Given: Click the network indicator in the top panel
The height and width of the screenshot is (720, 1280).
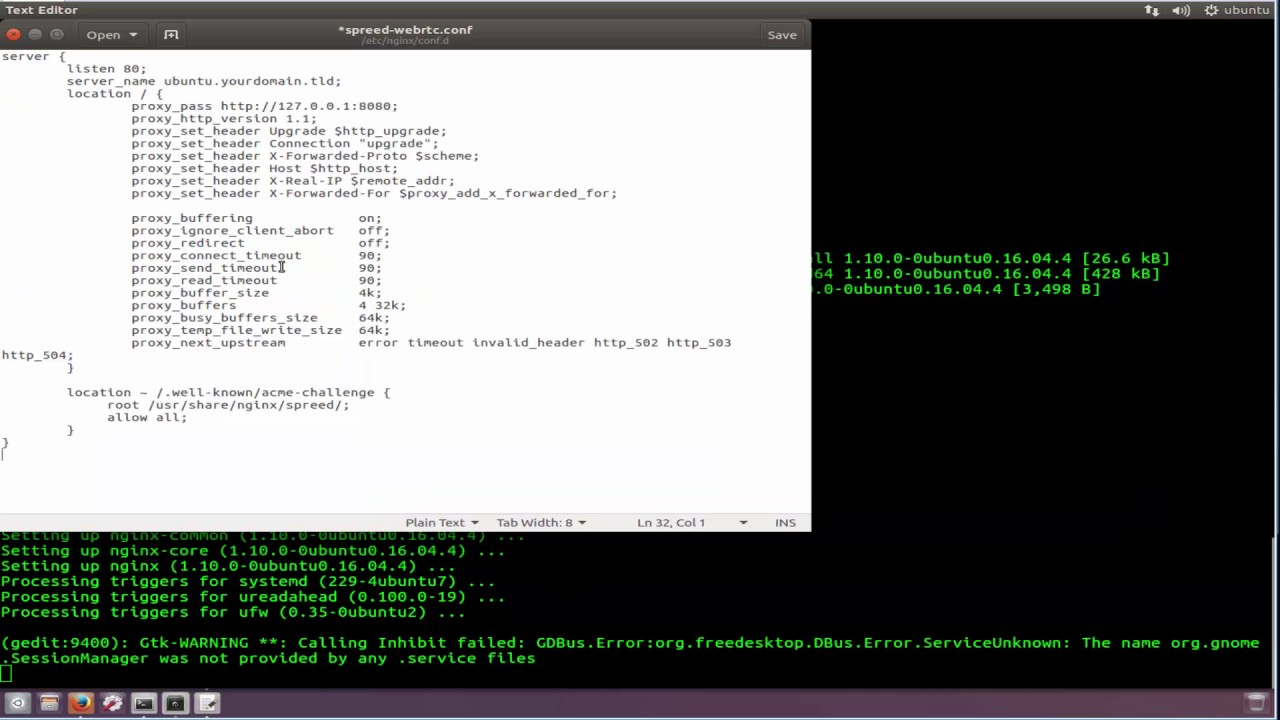Looking at the screenshot, I should coord(1152,10).
